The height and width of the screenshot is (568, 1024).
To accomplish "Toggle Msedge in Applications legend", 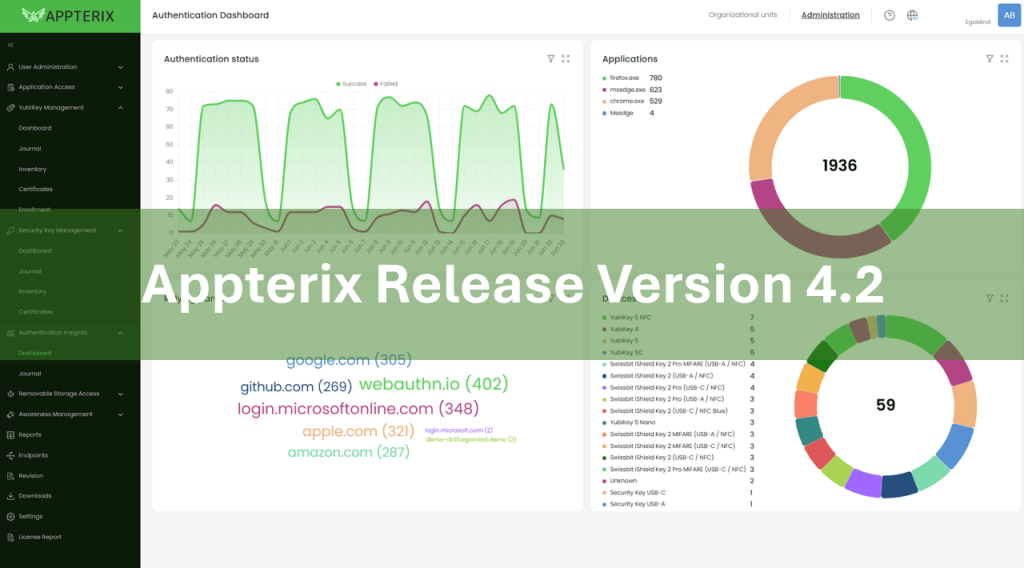I will pos(618,113).
